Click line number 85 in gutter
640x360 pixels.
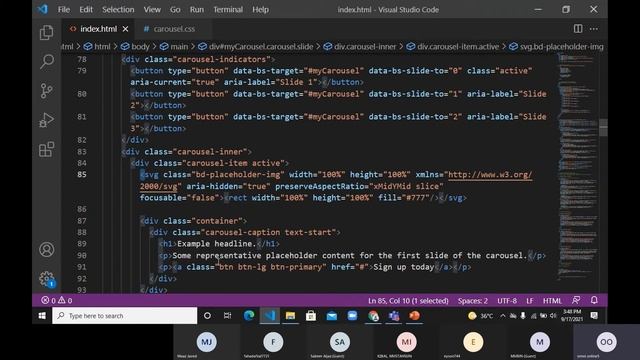(x=82, y=174)
